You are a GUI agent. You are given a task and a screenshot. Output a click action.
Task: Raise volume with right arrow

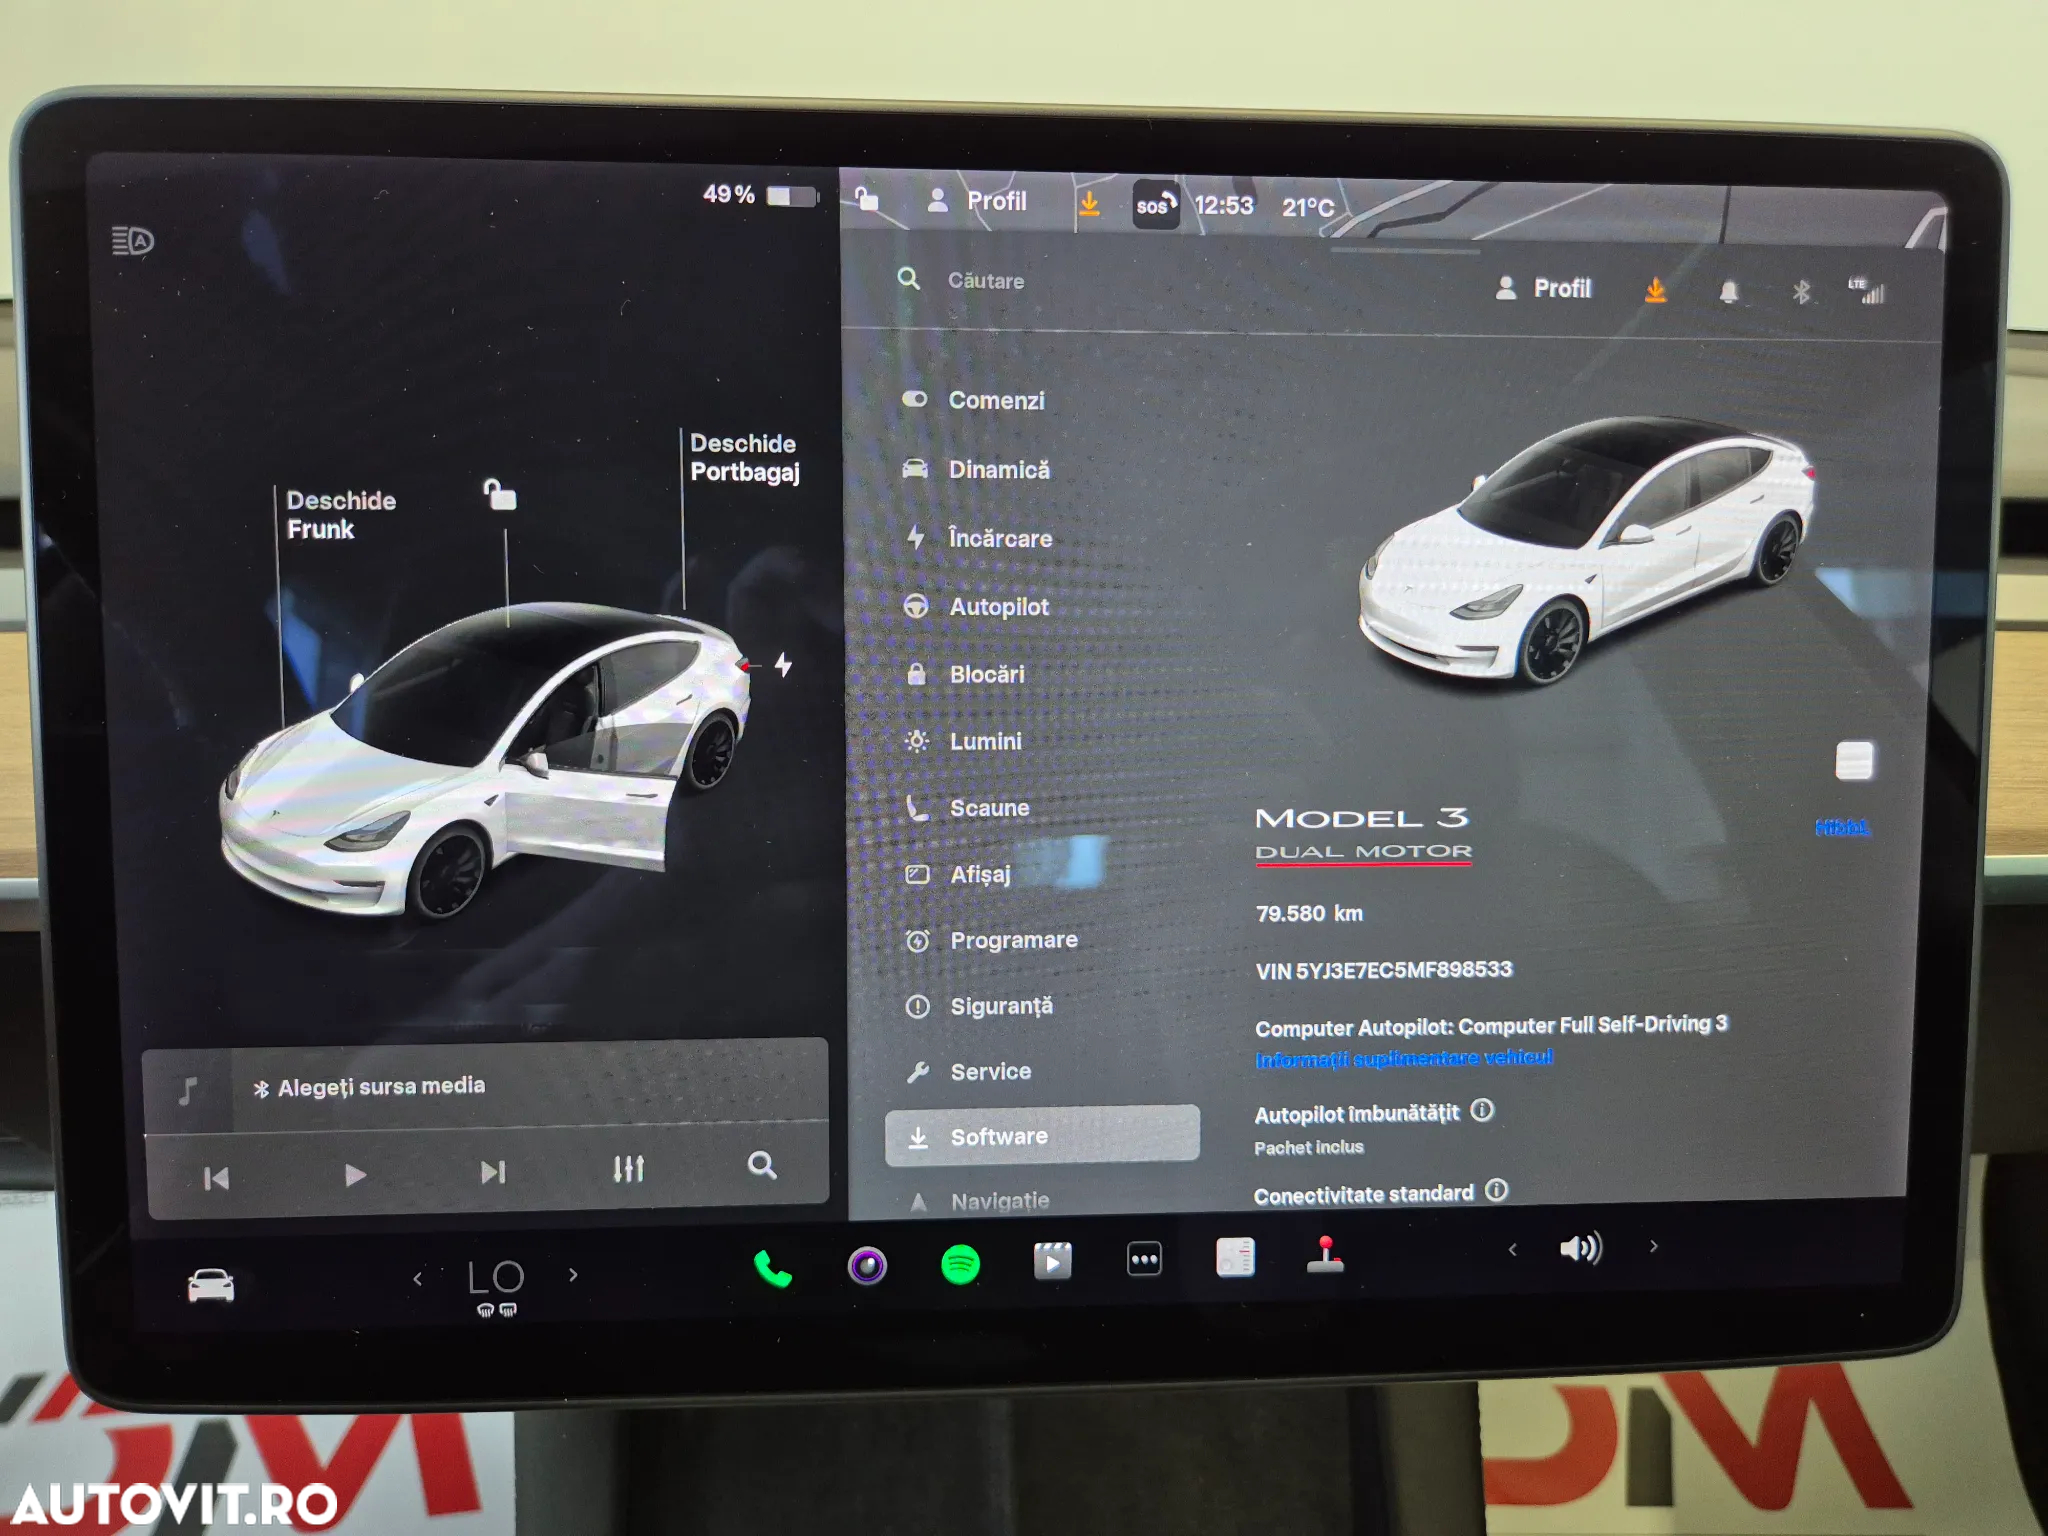tap(1654, 1246)
